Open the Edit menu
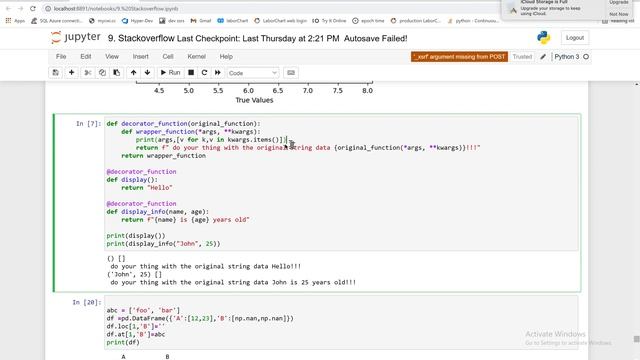Image resolution: width=640 pixels, height=360 pixels. (x=86, y=57)
